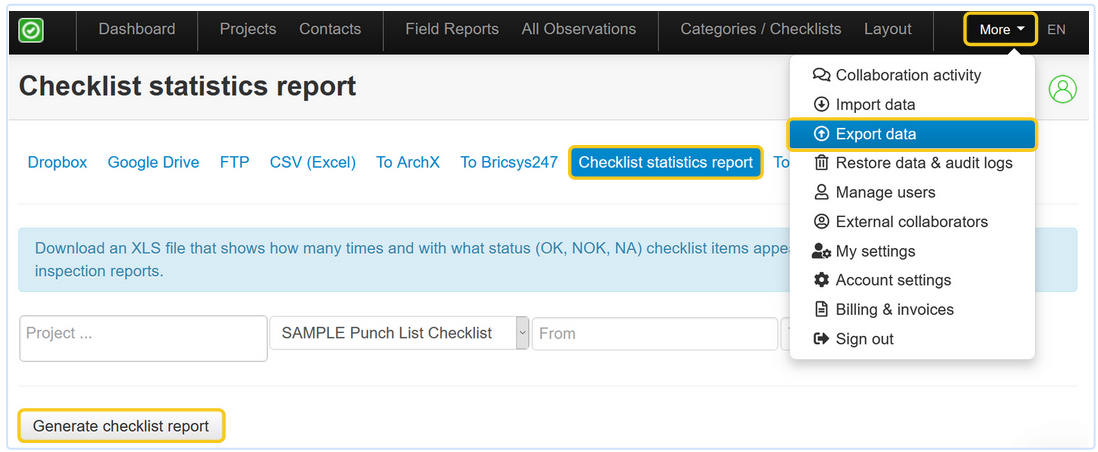Click the Manage users person icon

(822, 192)
